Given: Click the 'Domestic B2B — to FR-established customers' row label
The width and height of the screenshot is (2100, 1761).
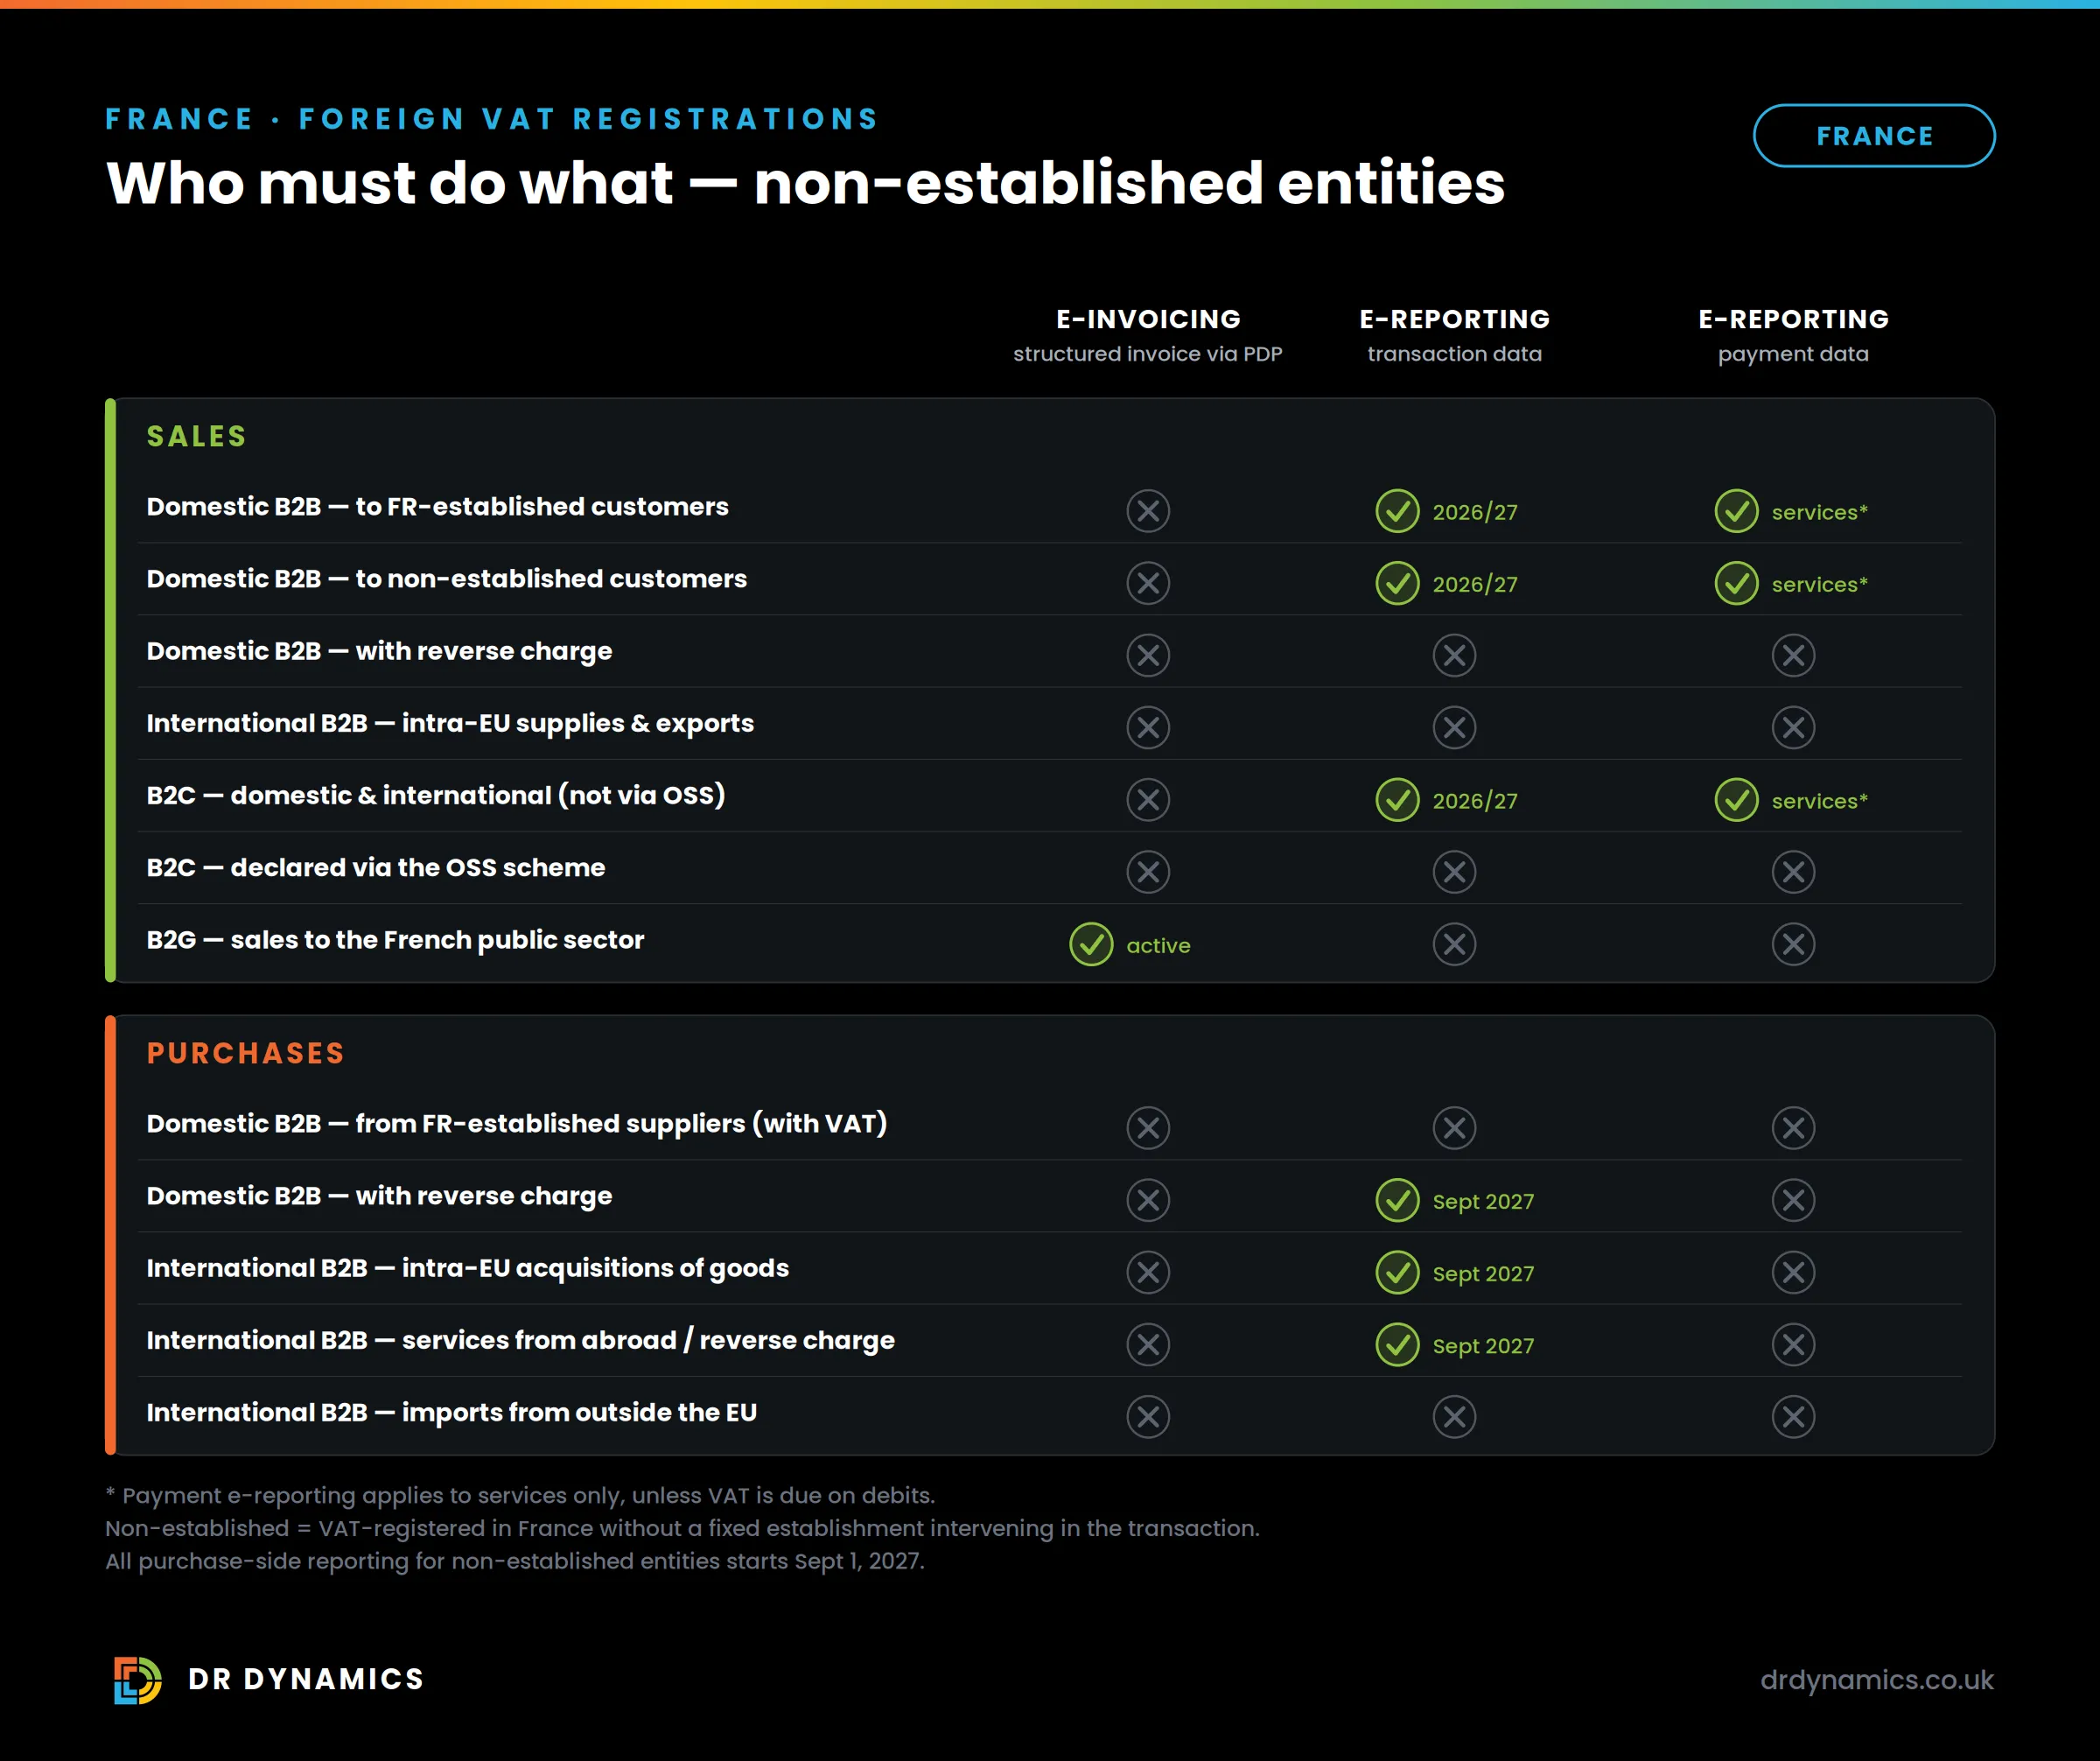Looking at the screenshot, I should 437,507.
